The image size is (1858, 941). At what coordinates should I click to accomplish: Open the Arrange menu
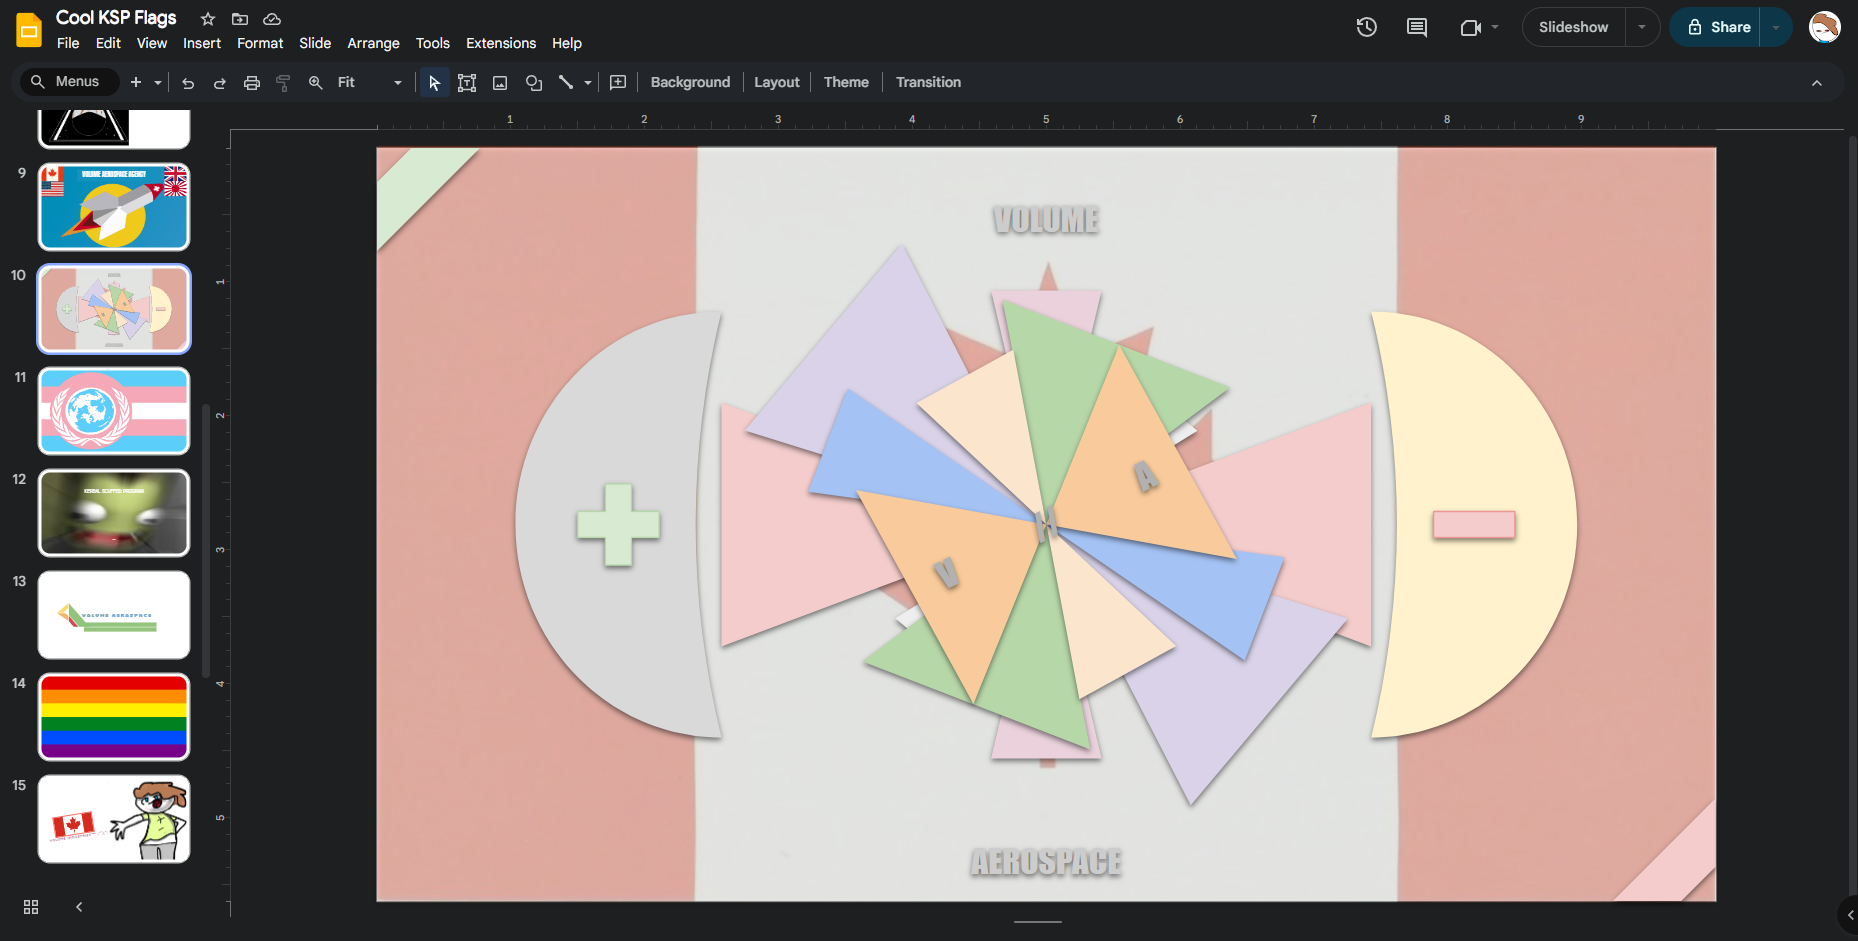[x=373, y=43]
